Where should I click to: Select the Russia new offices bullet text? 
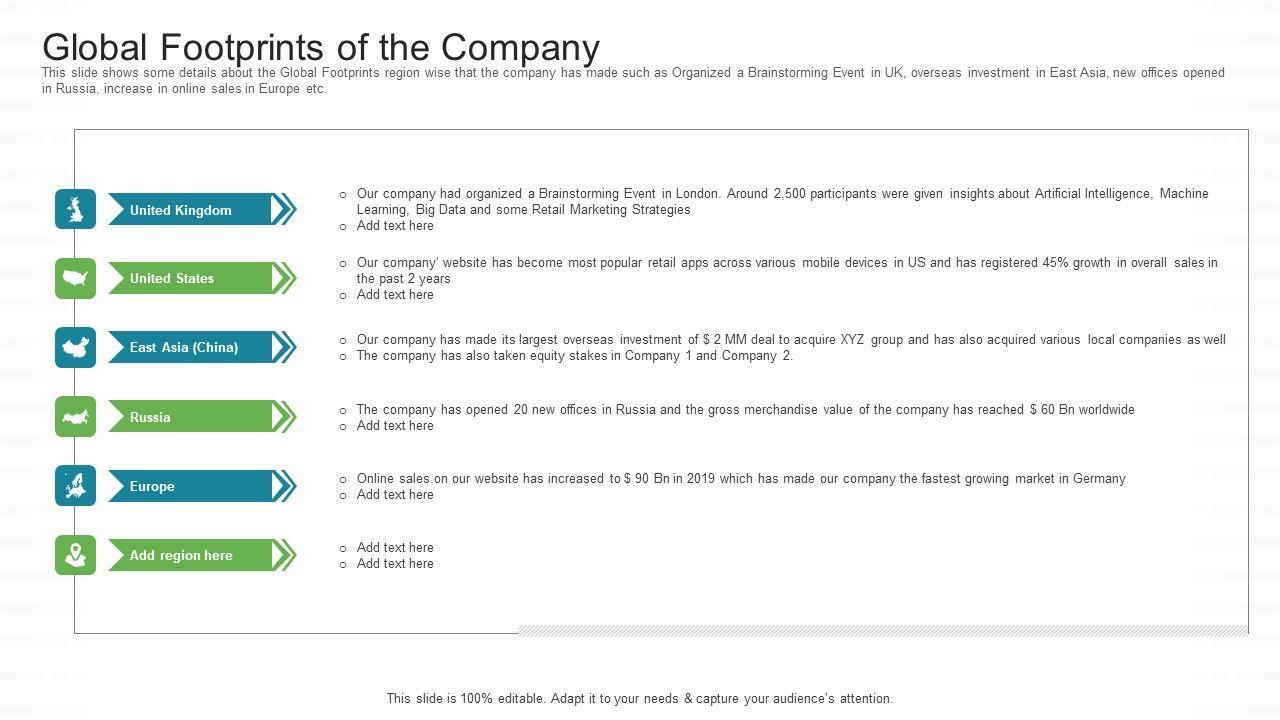[x=745, y=409]
